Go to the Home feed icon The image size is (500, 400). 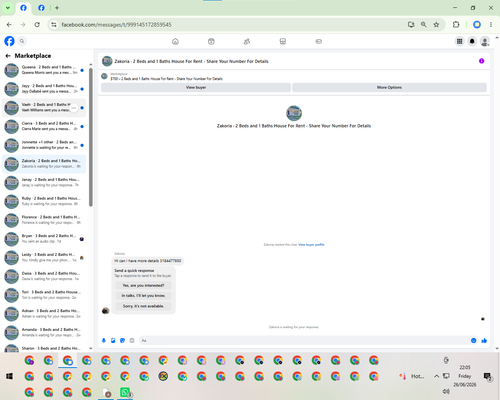[175, 41]
